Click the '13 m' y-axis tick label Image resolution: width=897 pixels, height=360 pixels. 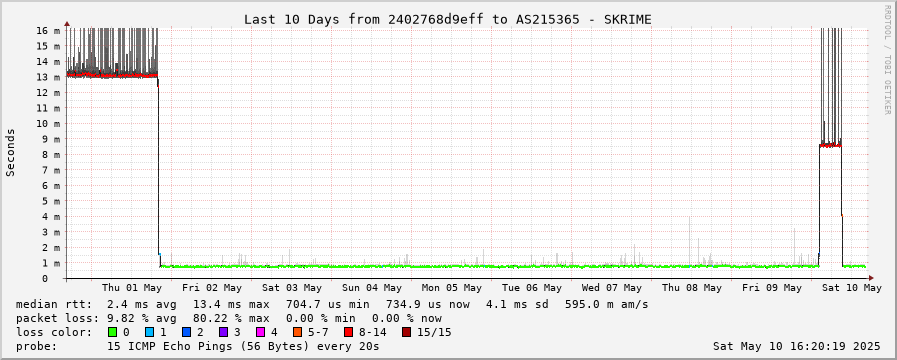point(48,77)
